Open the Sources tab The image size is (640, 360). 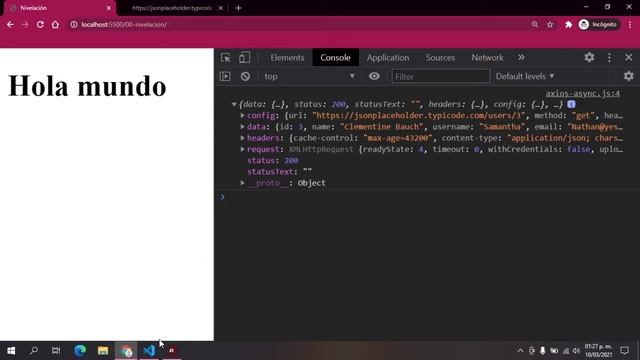pyautogui.click(x=440, y=58)
